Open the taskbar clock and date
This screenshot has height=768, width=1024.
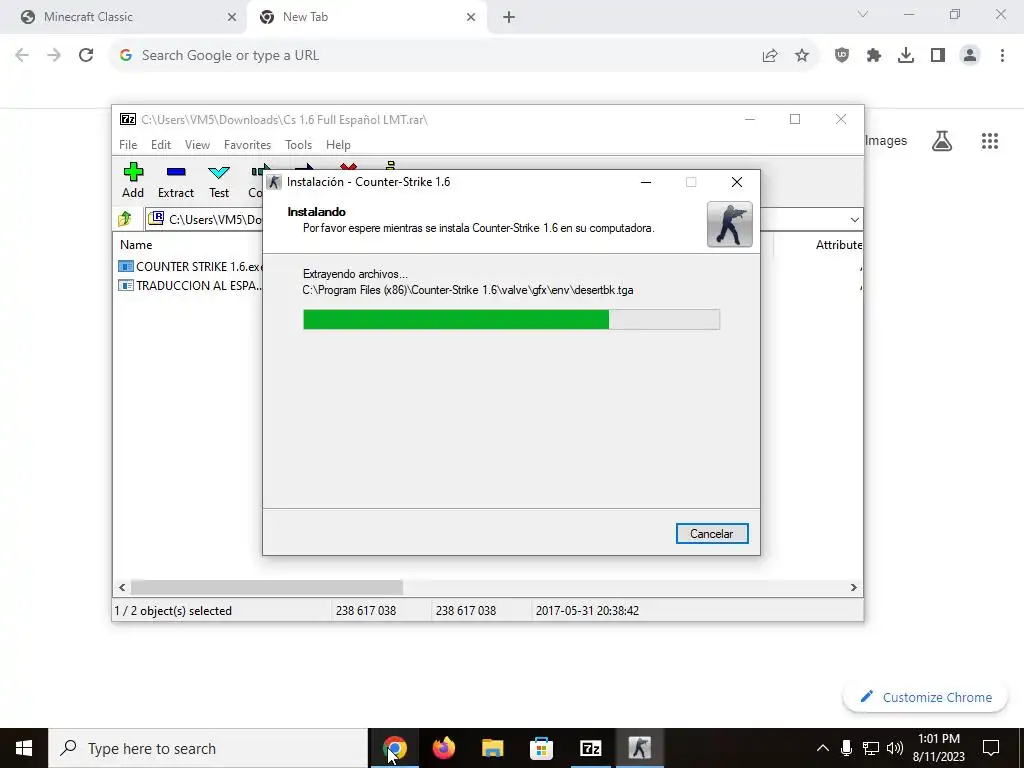pyautogui.click(x=938, y=748)
